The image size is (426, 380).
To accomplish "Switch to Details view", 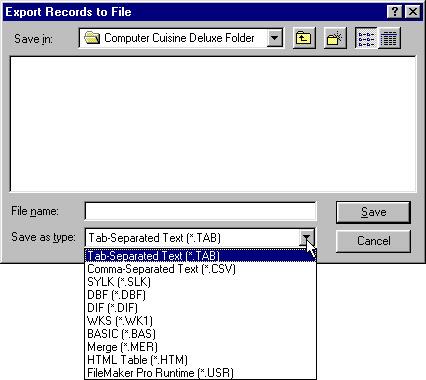I will click(x=389, y=38).
